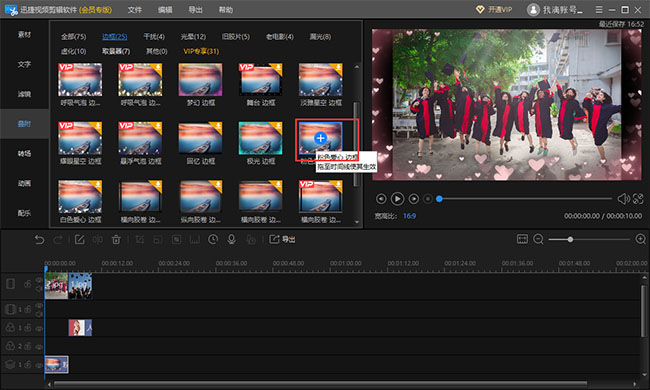
Task: Mute the preview with the speaker icon
Action: [x=623, y=199]
